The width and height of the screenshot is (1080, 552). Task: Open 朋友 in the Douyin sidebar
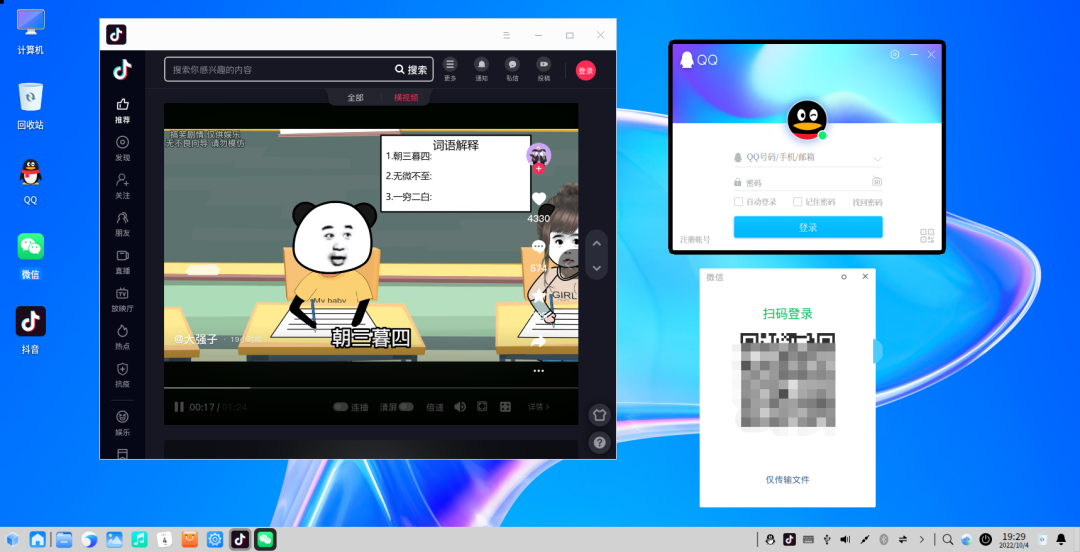point(123,224)
